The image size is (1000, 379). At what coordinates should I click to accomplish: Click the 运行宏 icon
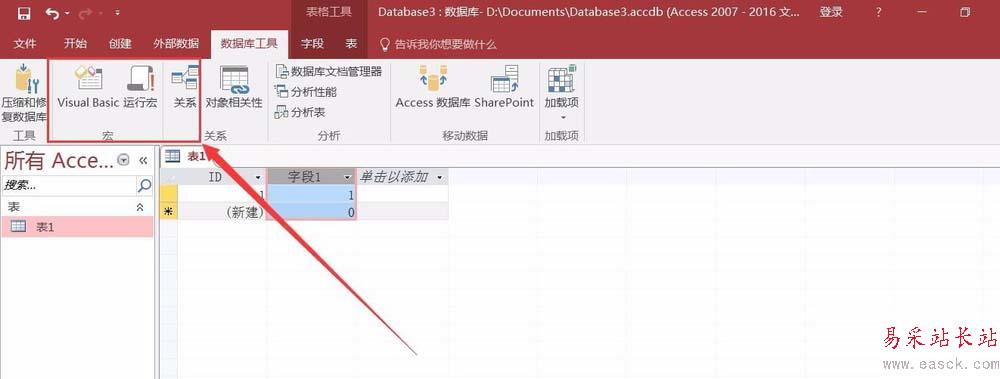[x=140, y=87]
